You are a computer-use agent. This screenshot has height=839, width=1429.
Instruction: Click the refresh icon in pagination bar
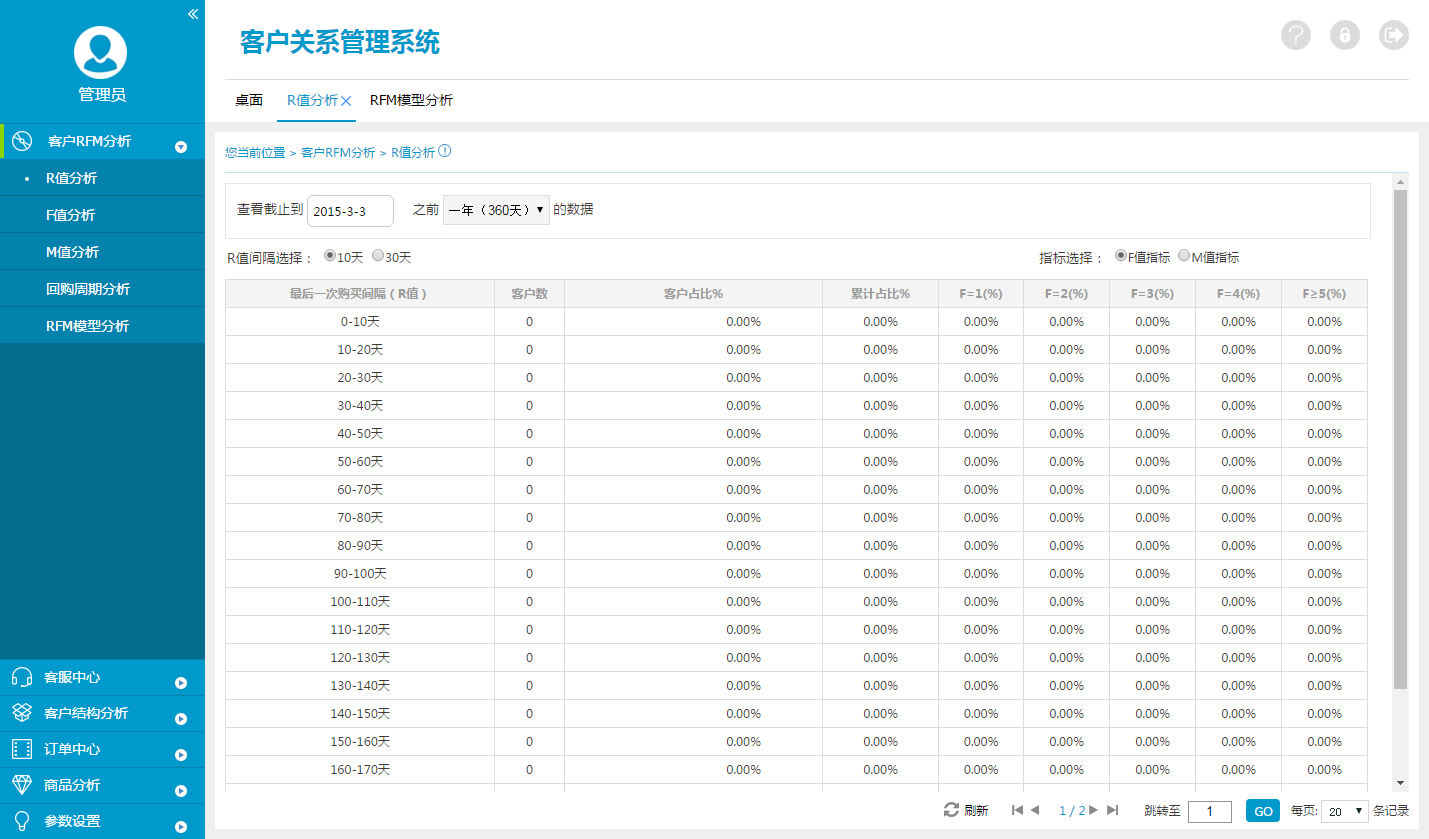(951, 810)
